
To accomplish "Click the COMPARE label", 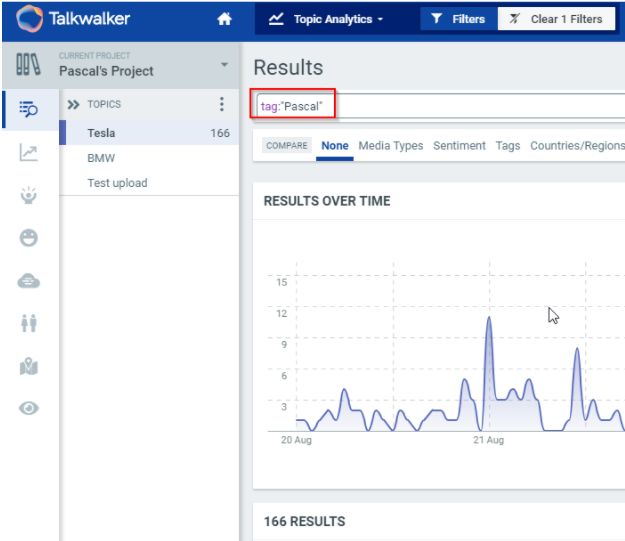I will pyautogui.click(x=287, y=146).
